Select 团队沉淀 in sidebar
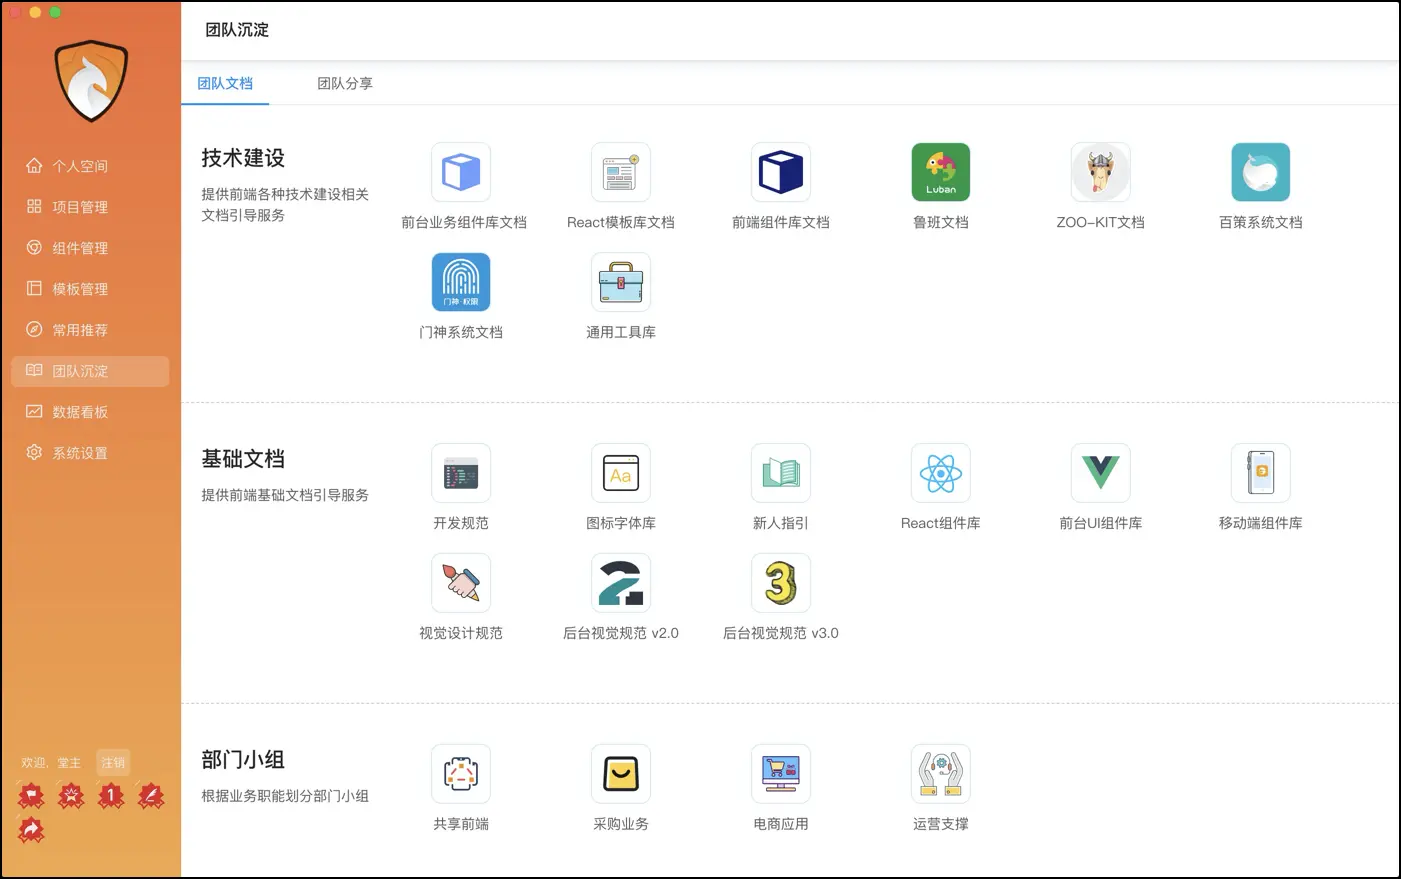Screen dimensions: 1401x879 coord(90,371)
